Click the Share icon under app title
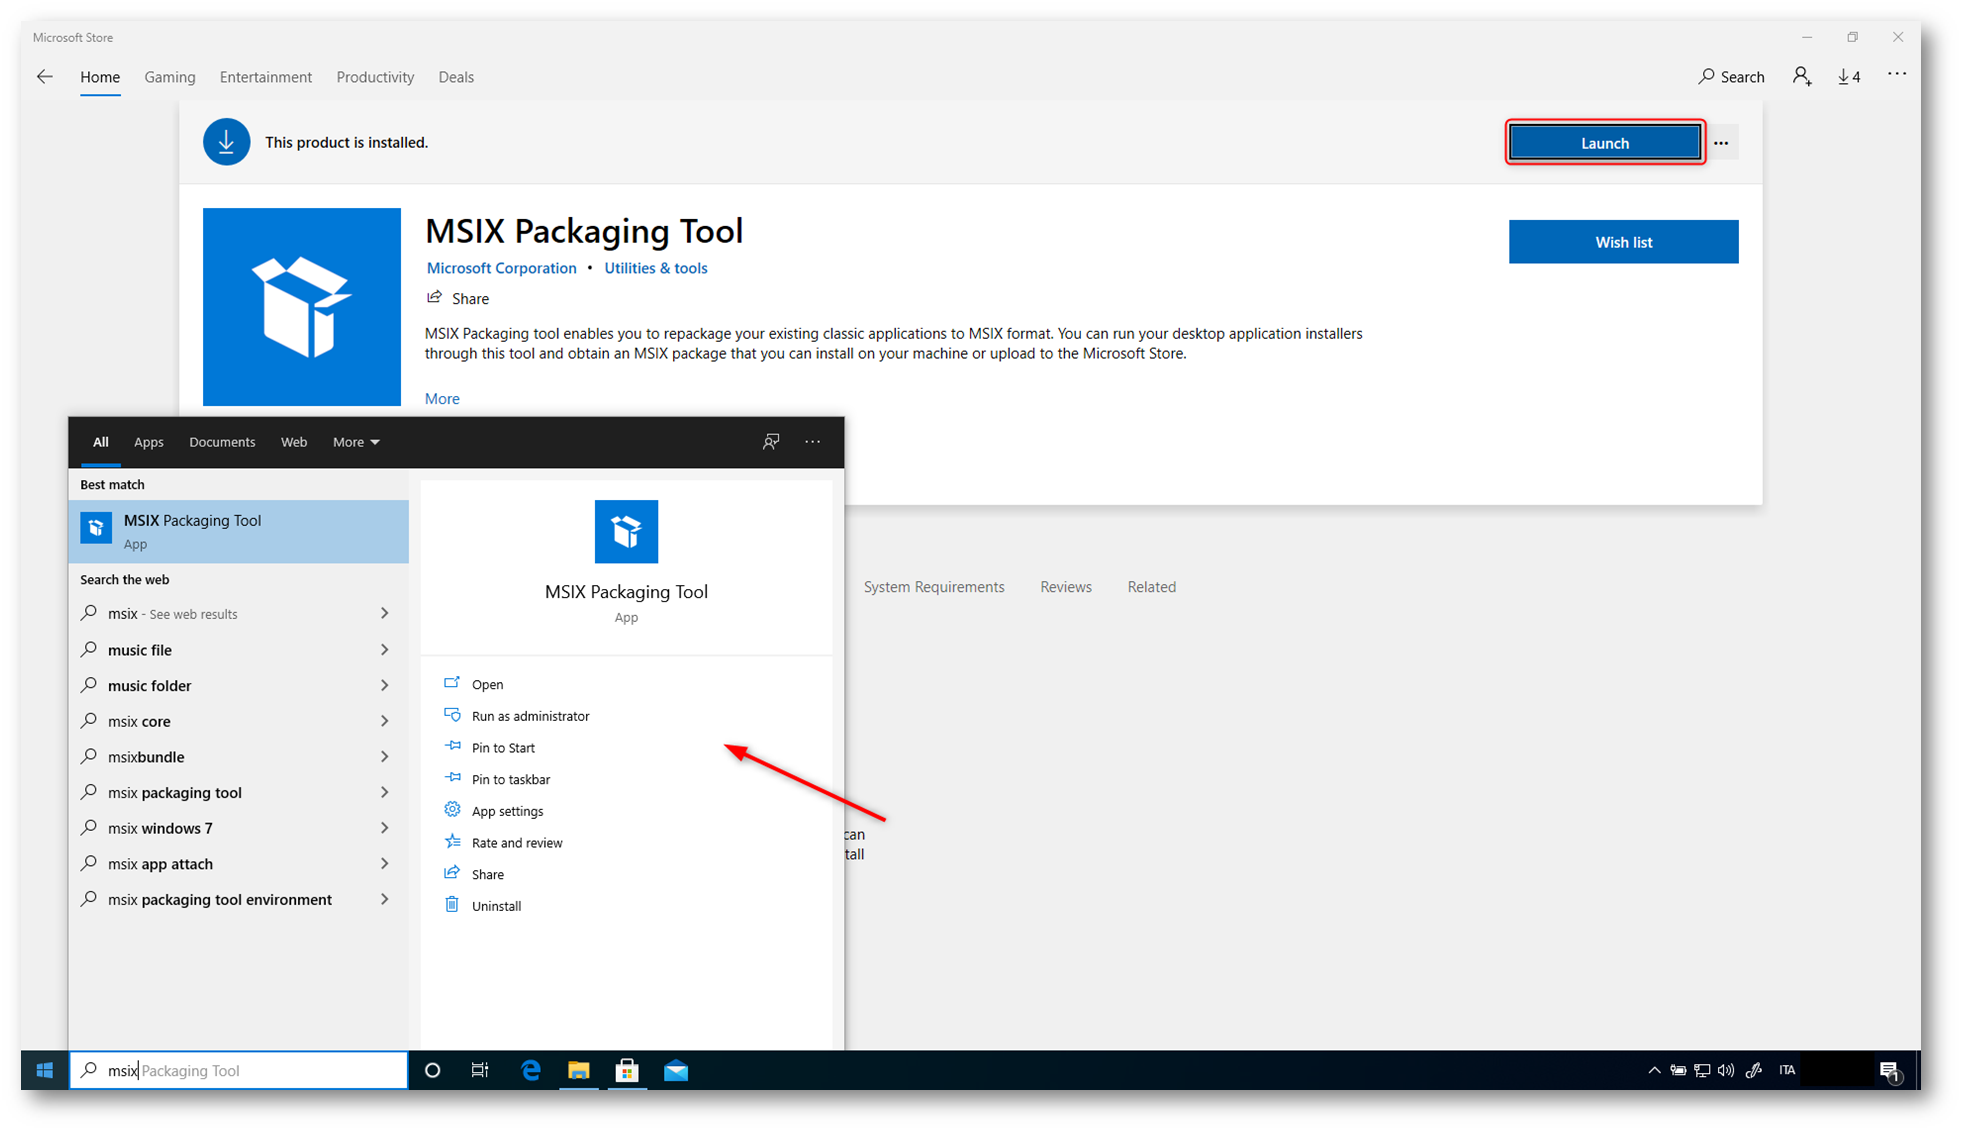 pos(434,298)
